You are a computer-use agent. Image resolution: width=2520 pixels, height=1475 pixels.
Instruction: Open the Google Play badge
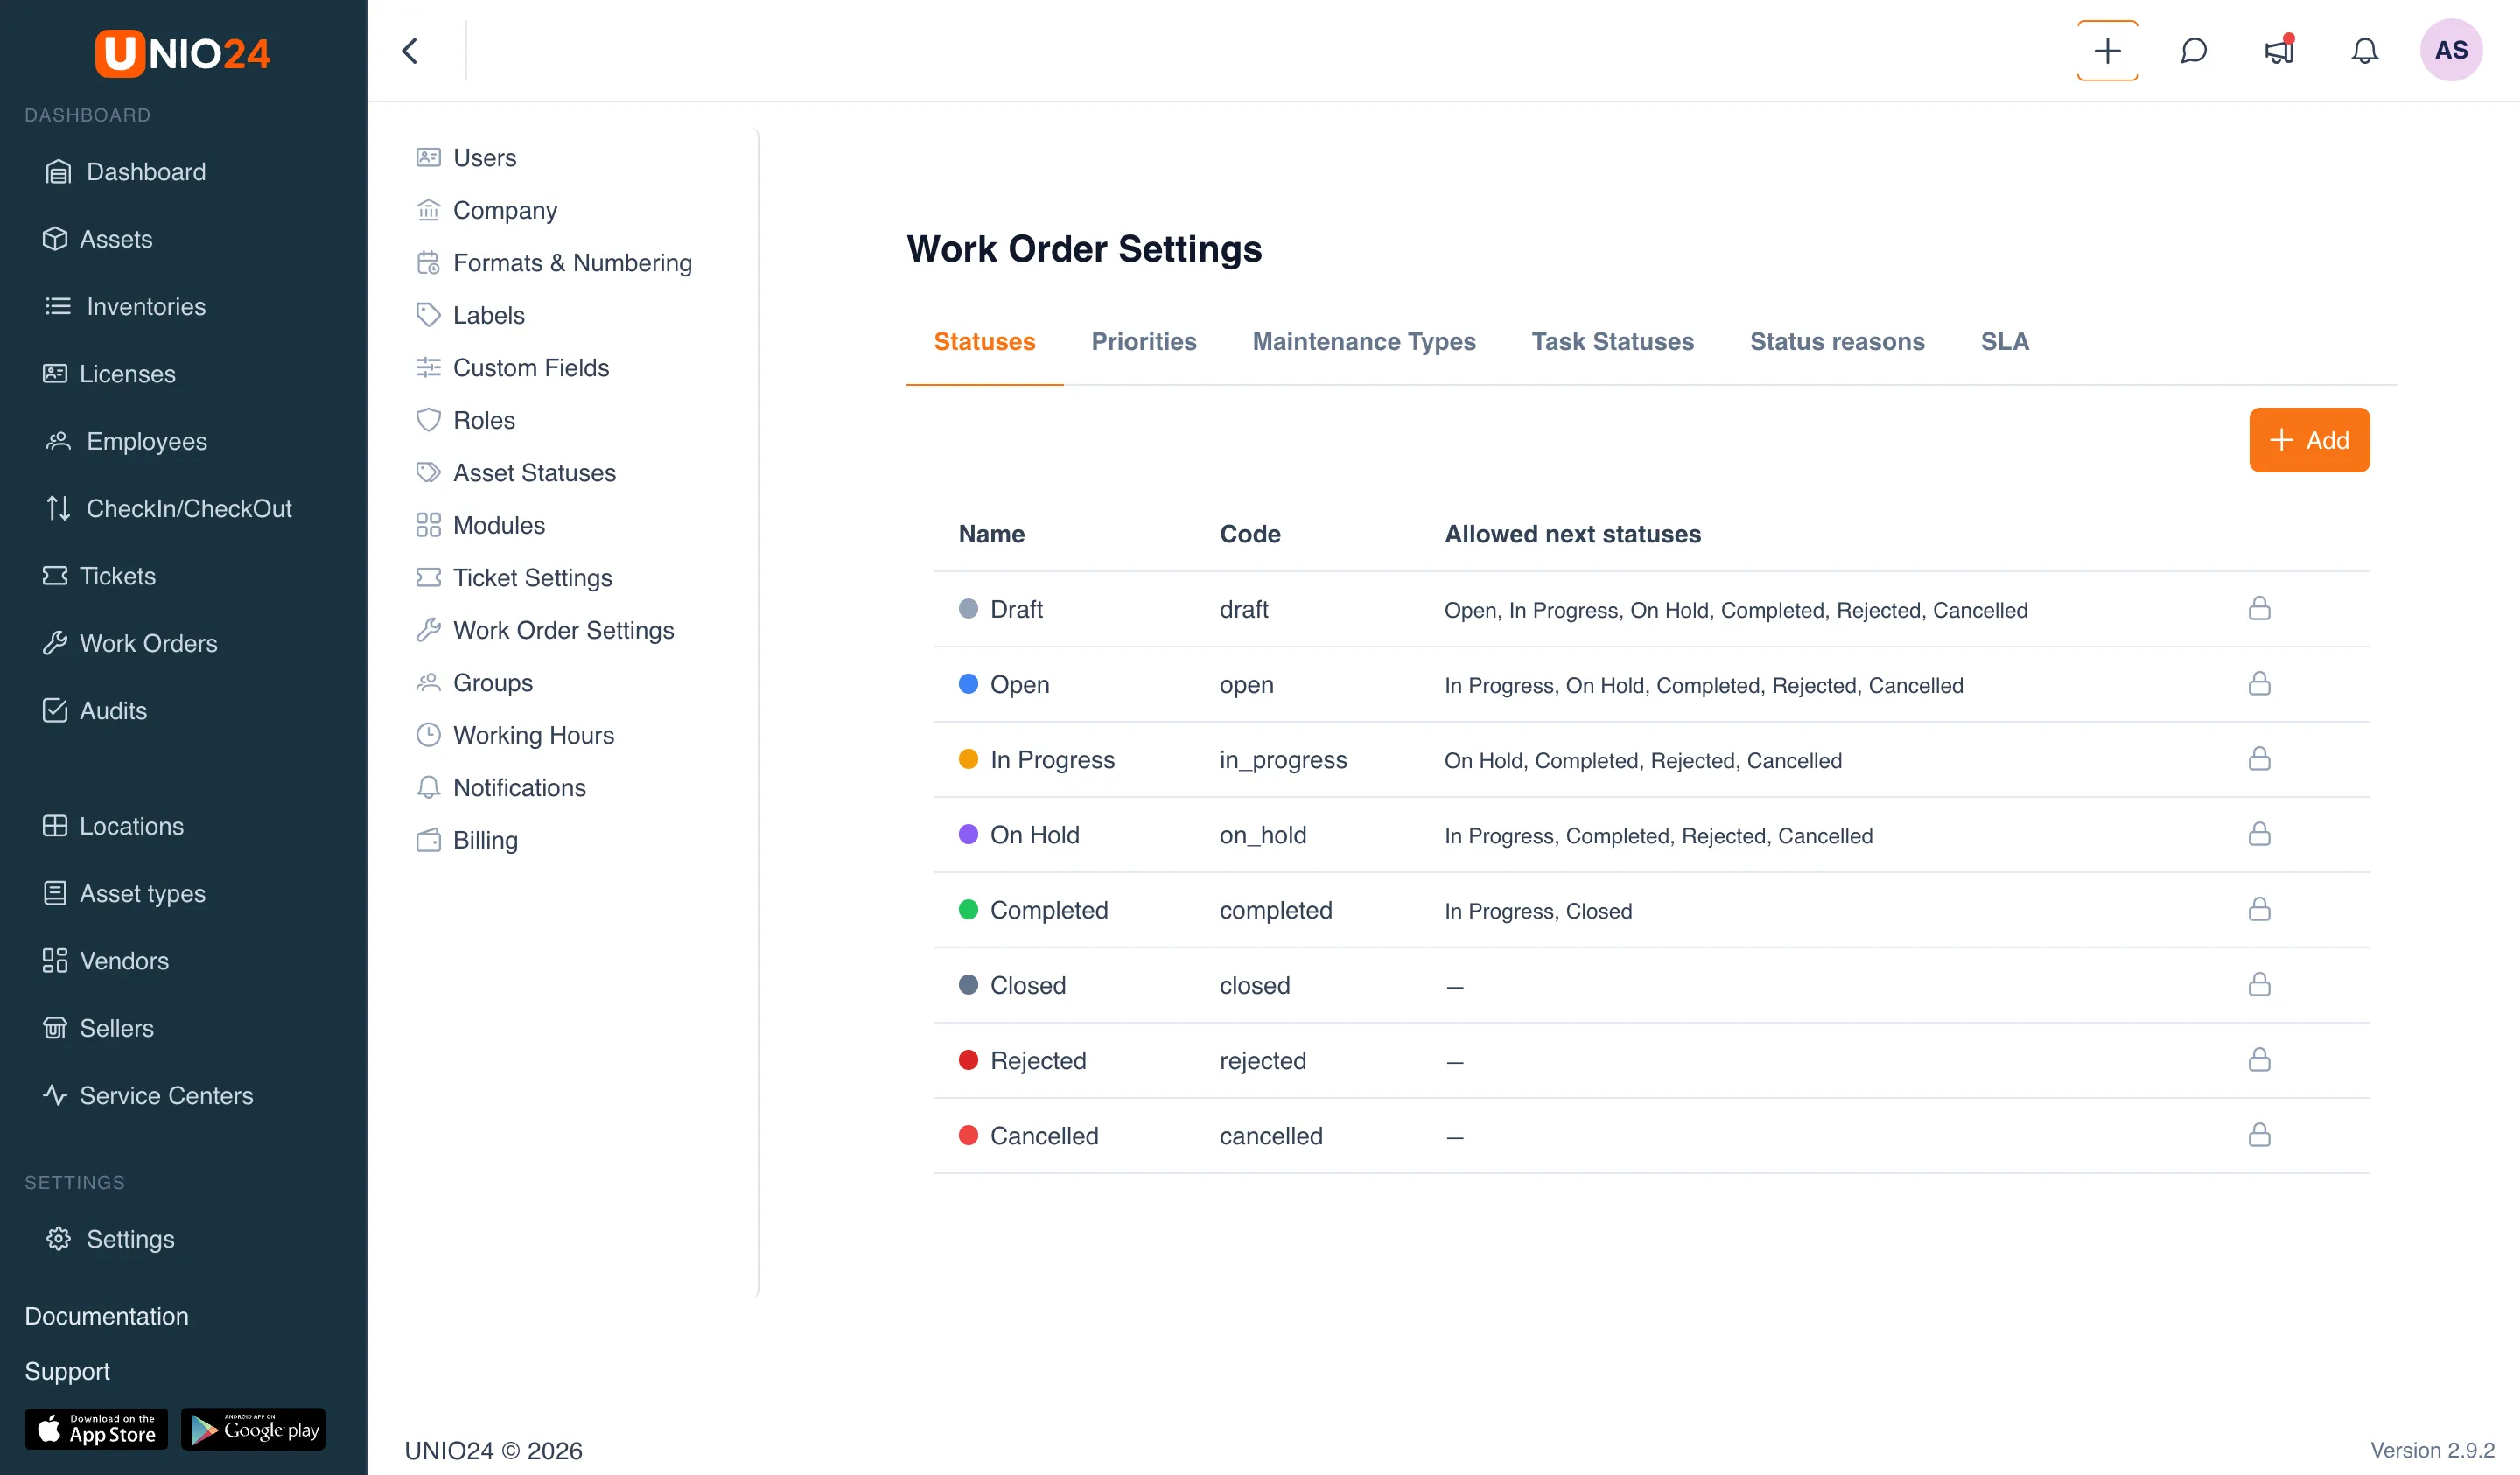pos(253,1429)
